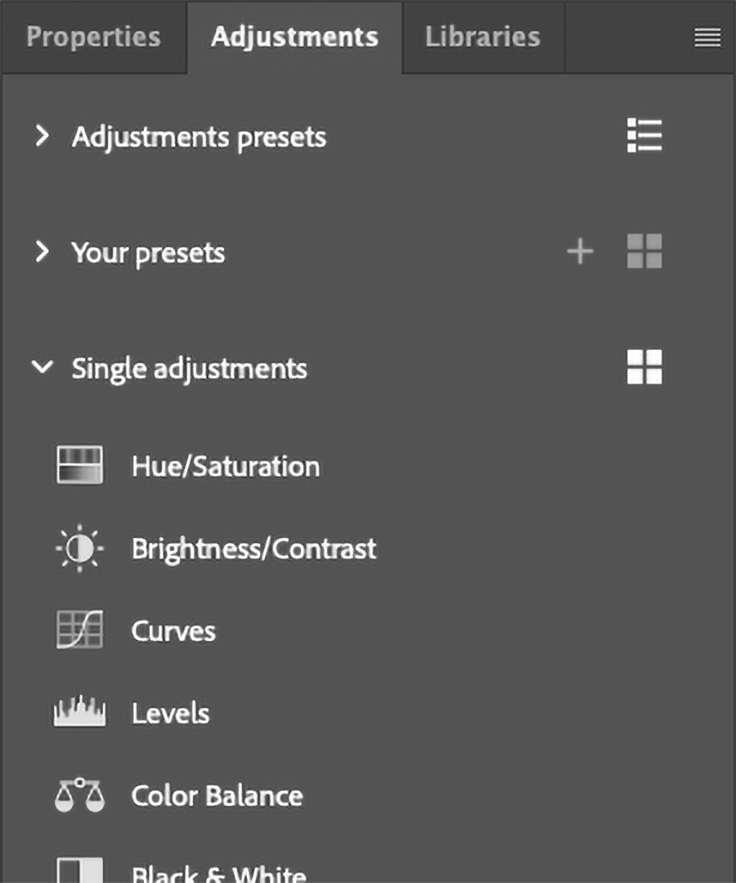
Task: Toggle list view for Adjustments presets
Action: coord(644,136)
